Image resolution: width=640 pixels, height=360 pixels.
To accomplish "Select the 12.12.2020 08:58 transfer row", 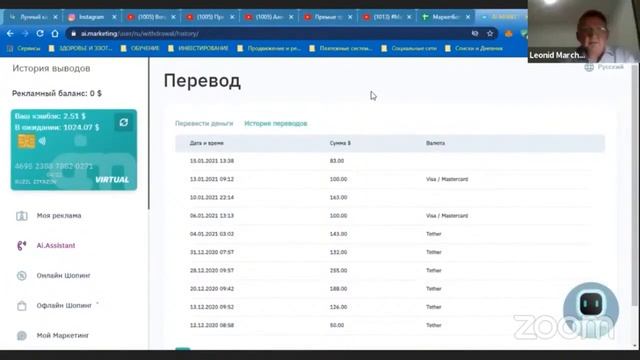I will point(390,325).
